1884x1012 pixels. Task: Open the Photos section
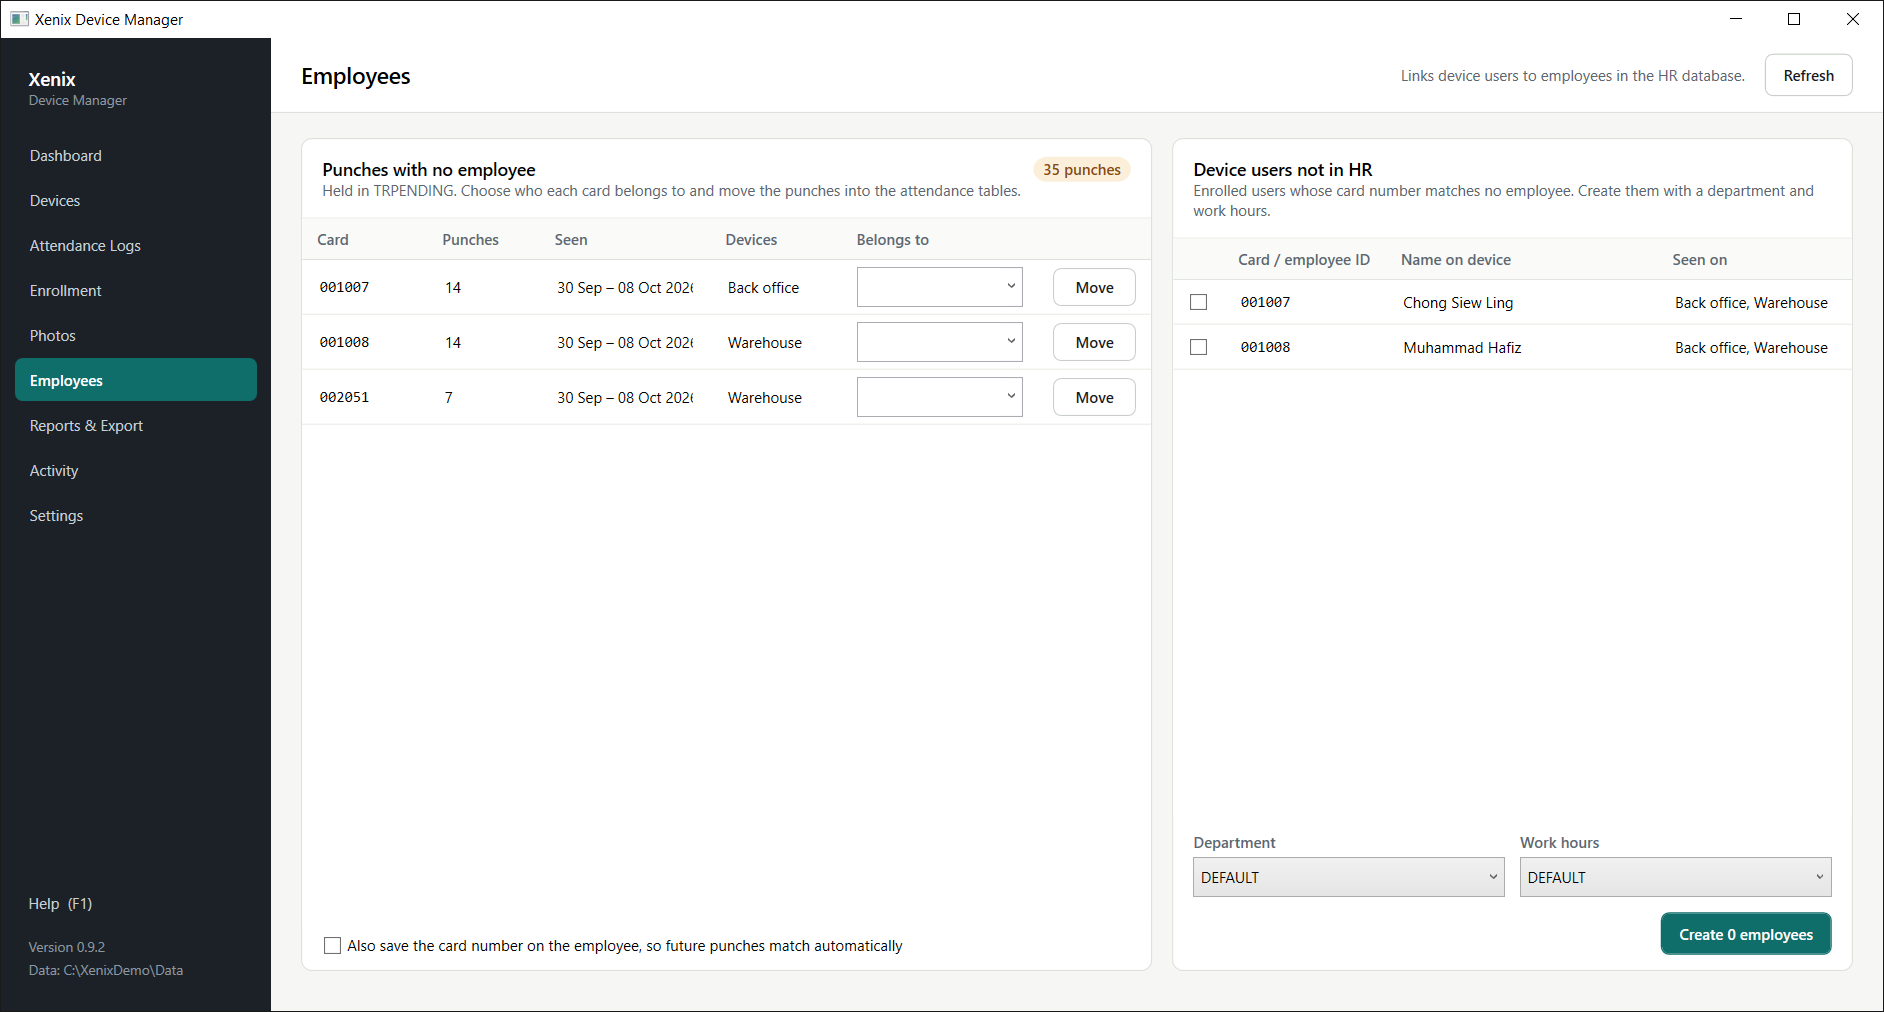[x=136, y=336]
